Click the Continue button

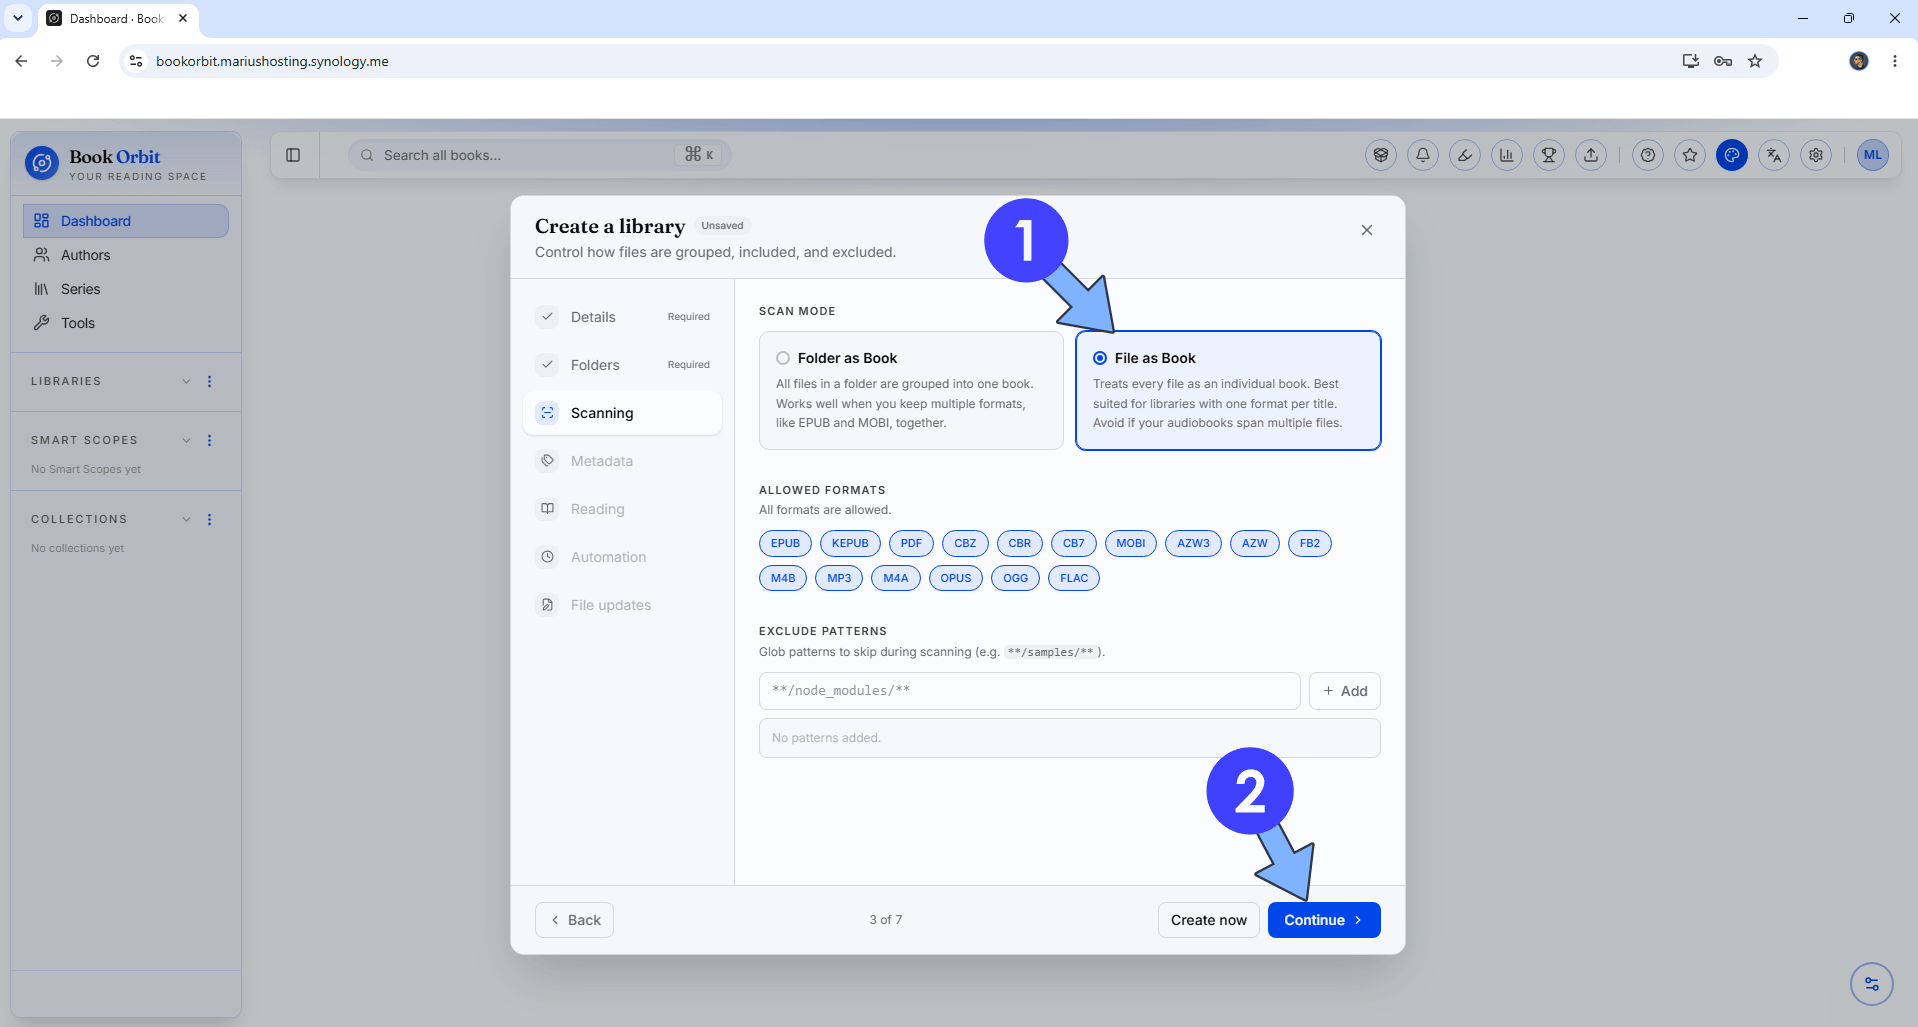(1324, 920)
